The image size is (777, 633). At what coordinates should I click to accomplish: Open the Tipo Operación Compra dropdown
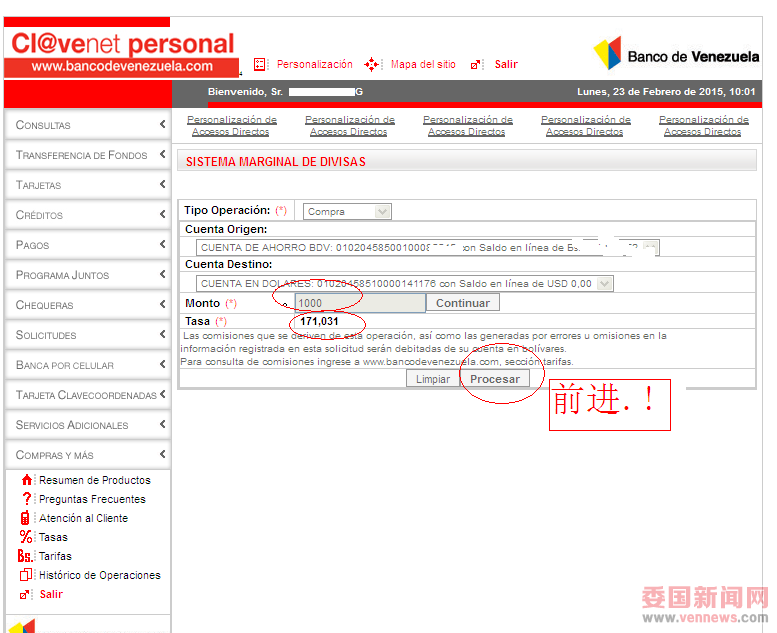(347, 212)
